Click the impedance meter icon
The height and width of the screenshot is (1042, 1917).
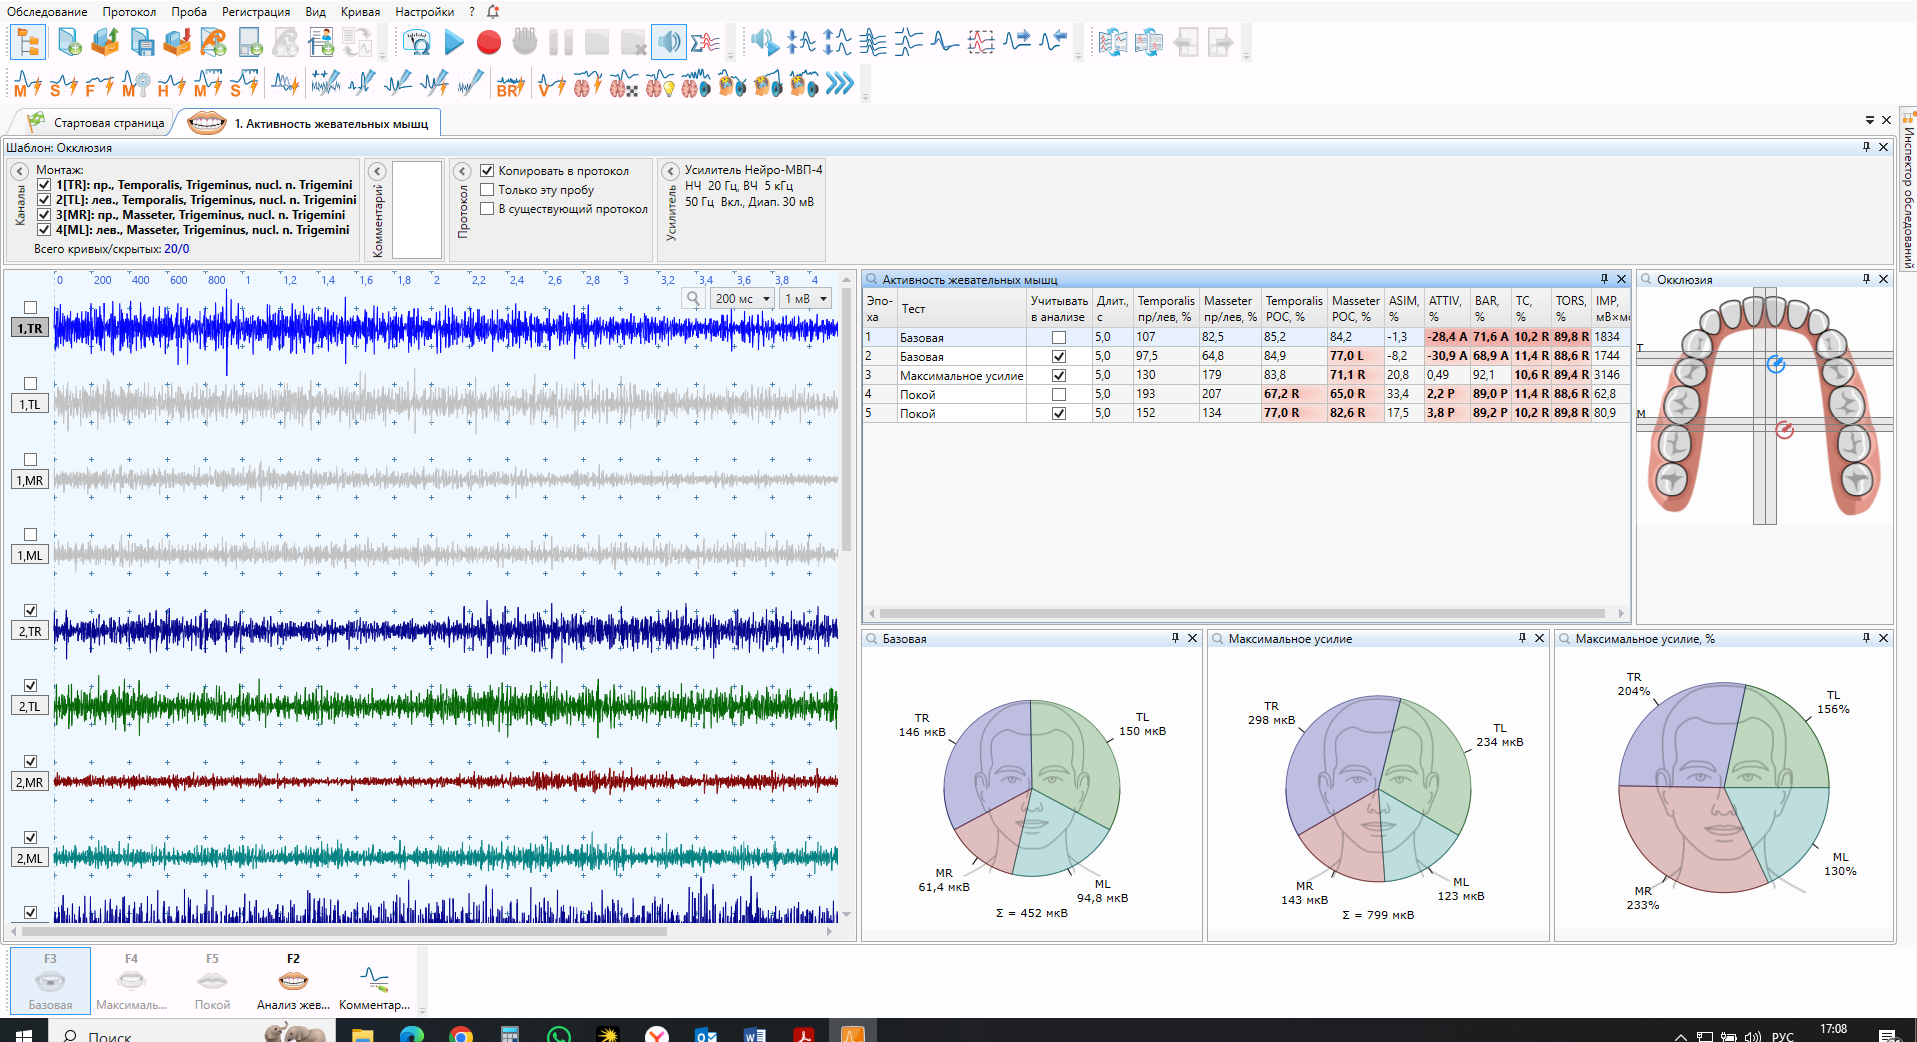417,42
